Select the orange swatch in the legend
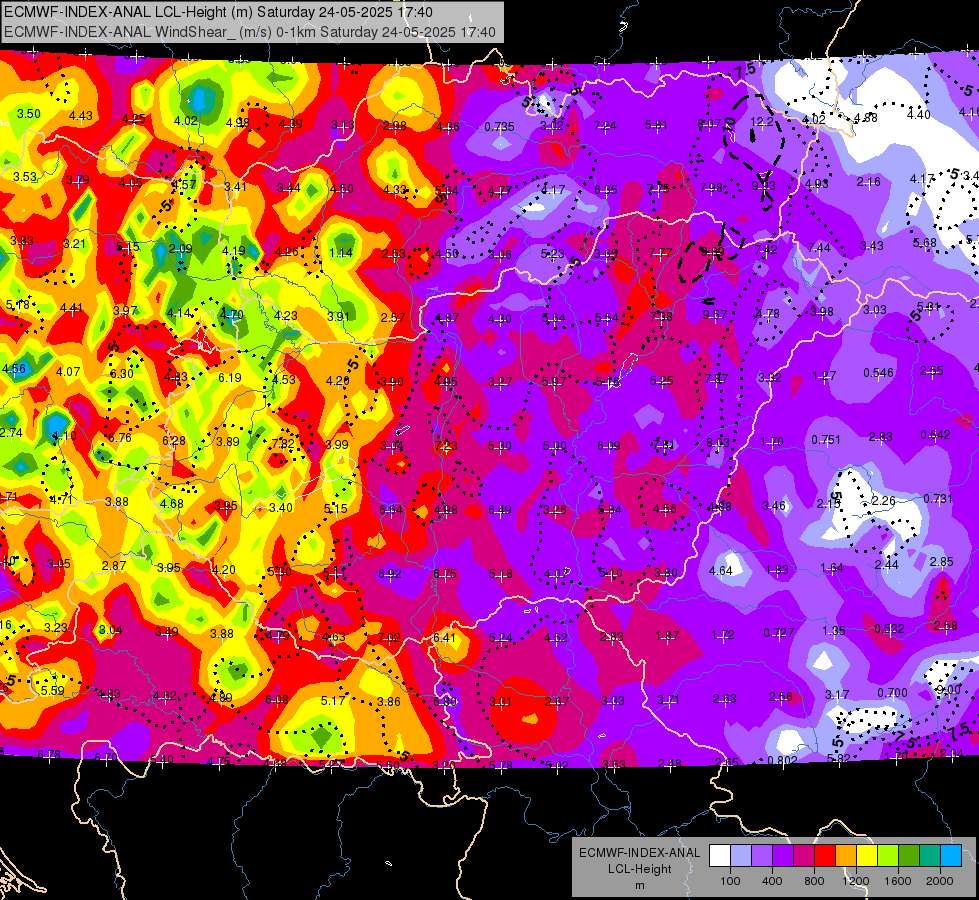The height and width of the screenshot is (900, 979). point(846,856)
